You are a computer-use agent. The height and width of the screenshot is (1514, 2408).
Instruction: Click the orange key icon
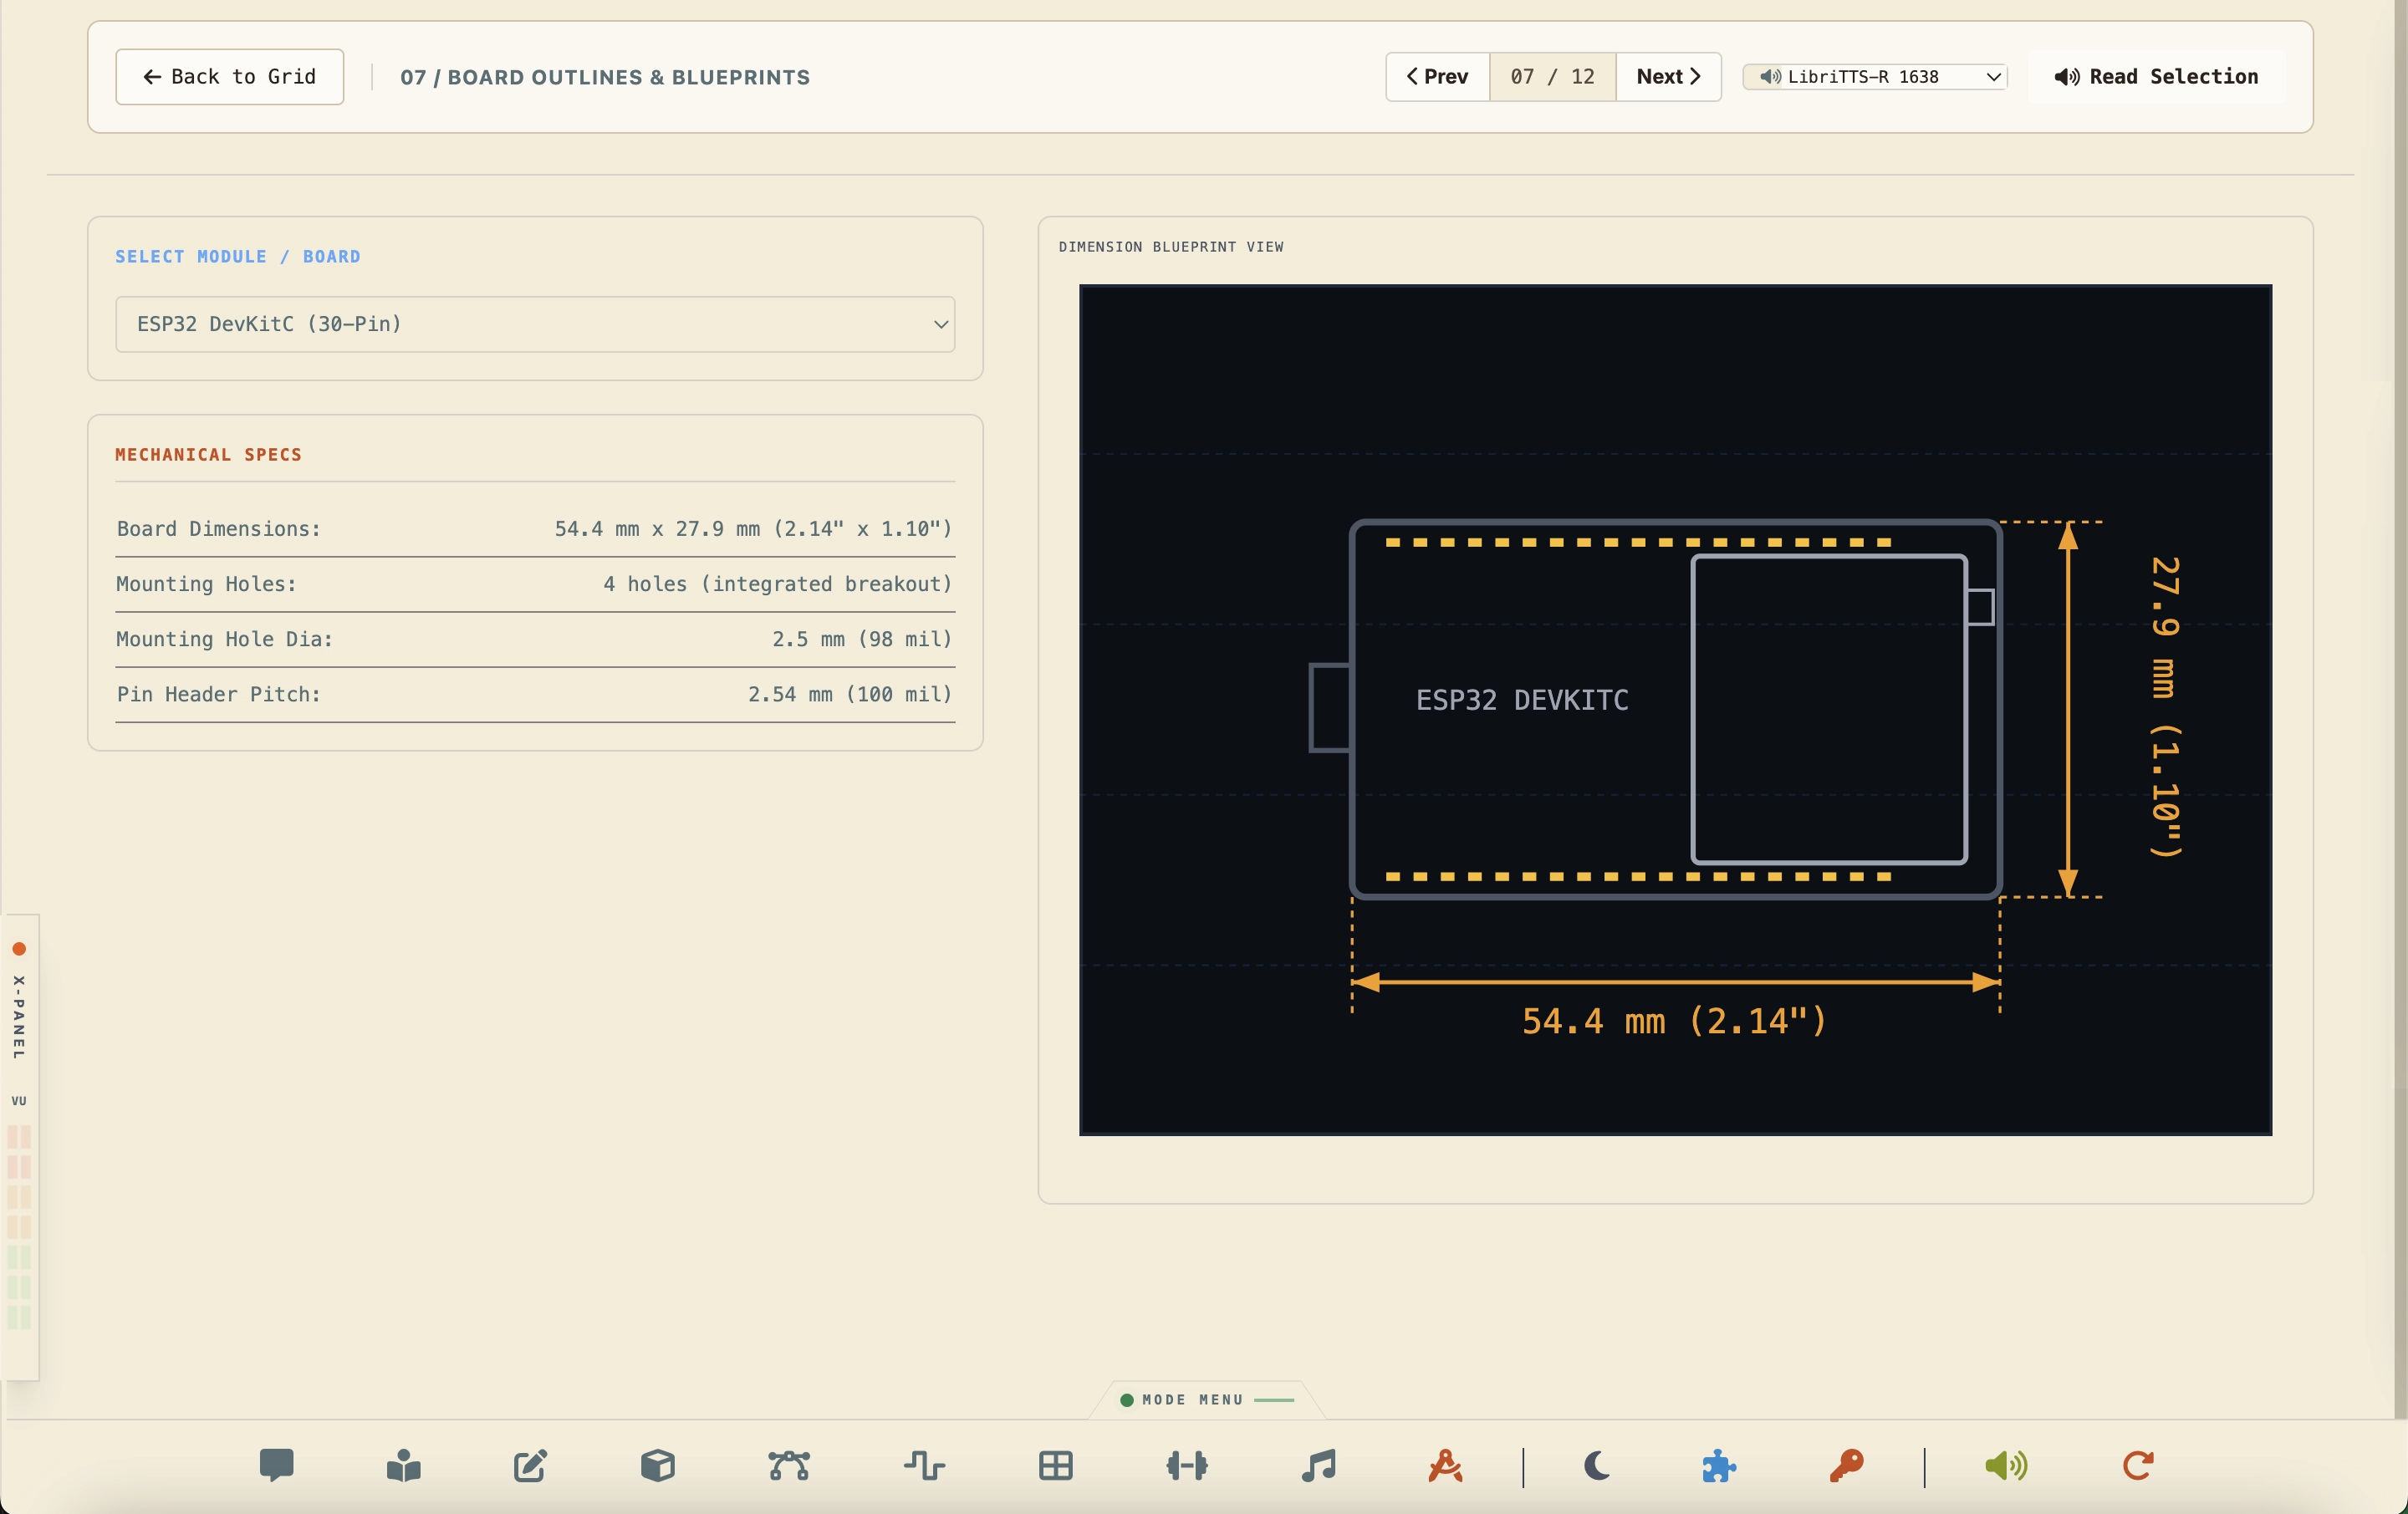pyautogui.click(x=1846, y=1465)
